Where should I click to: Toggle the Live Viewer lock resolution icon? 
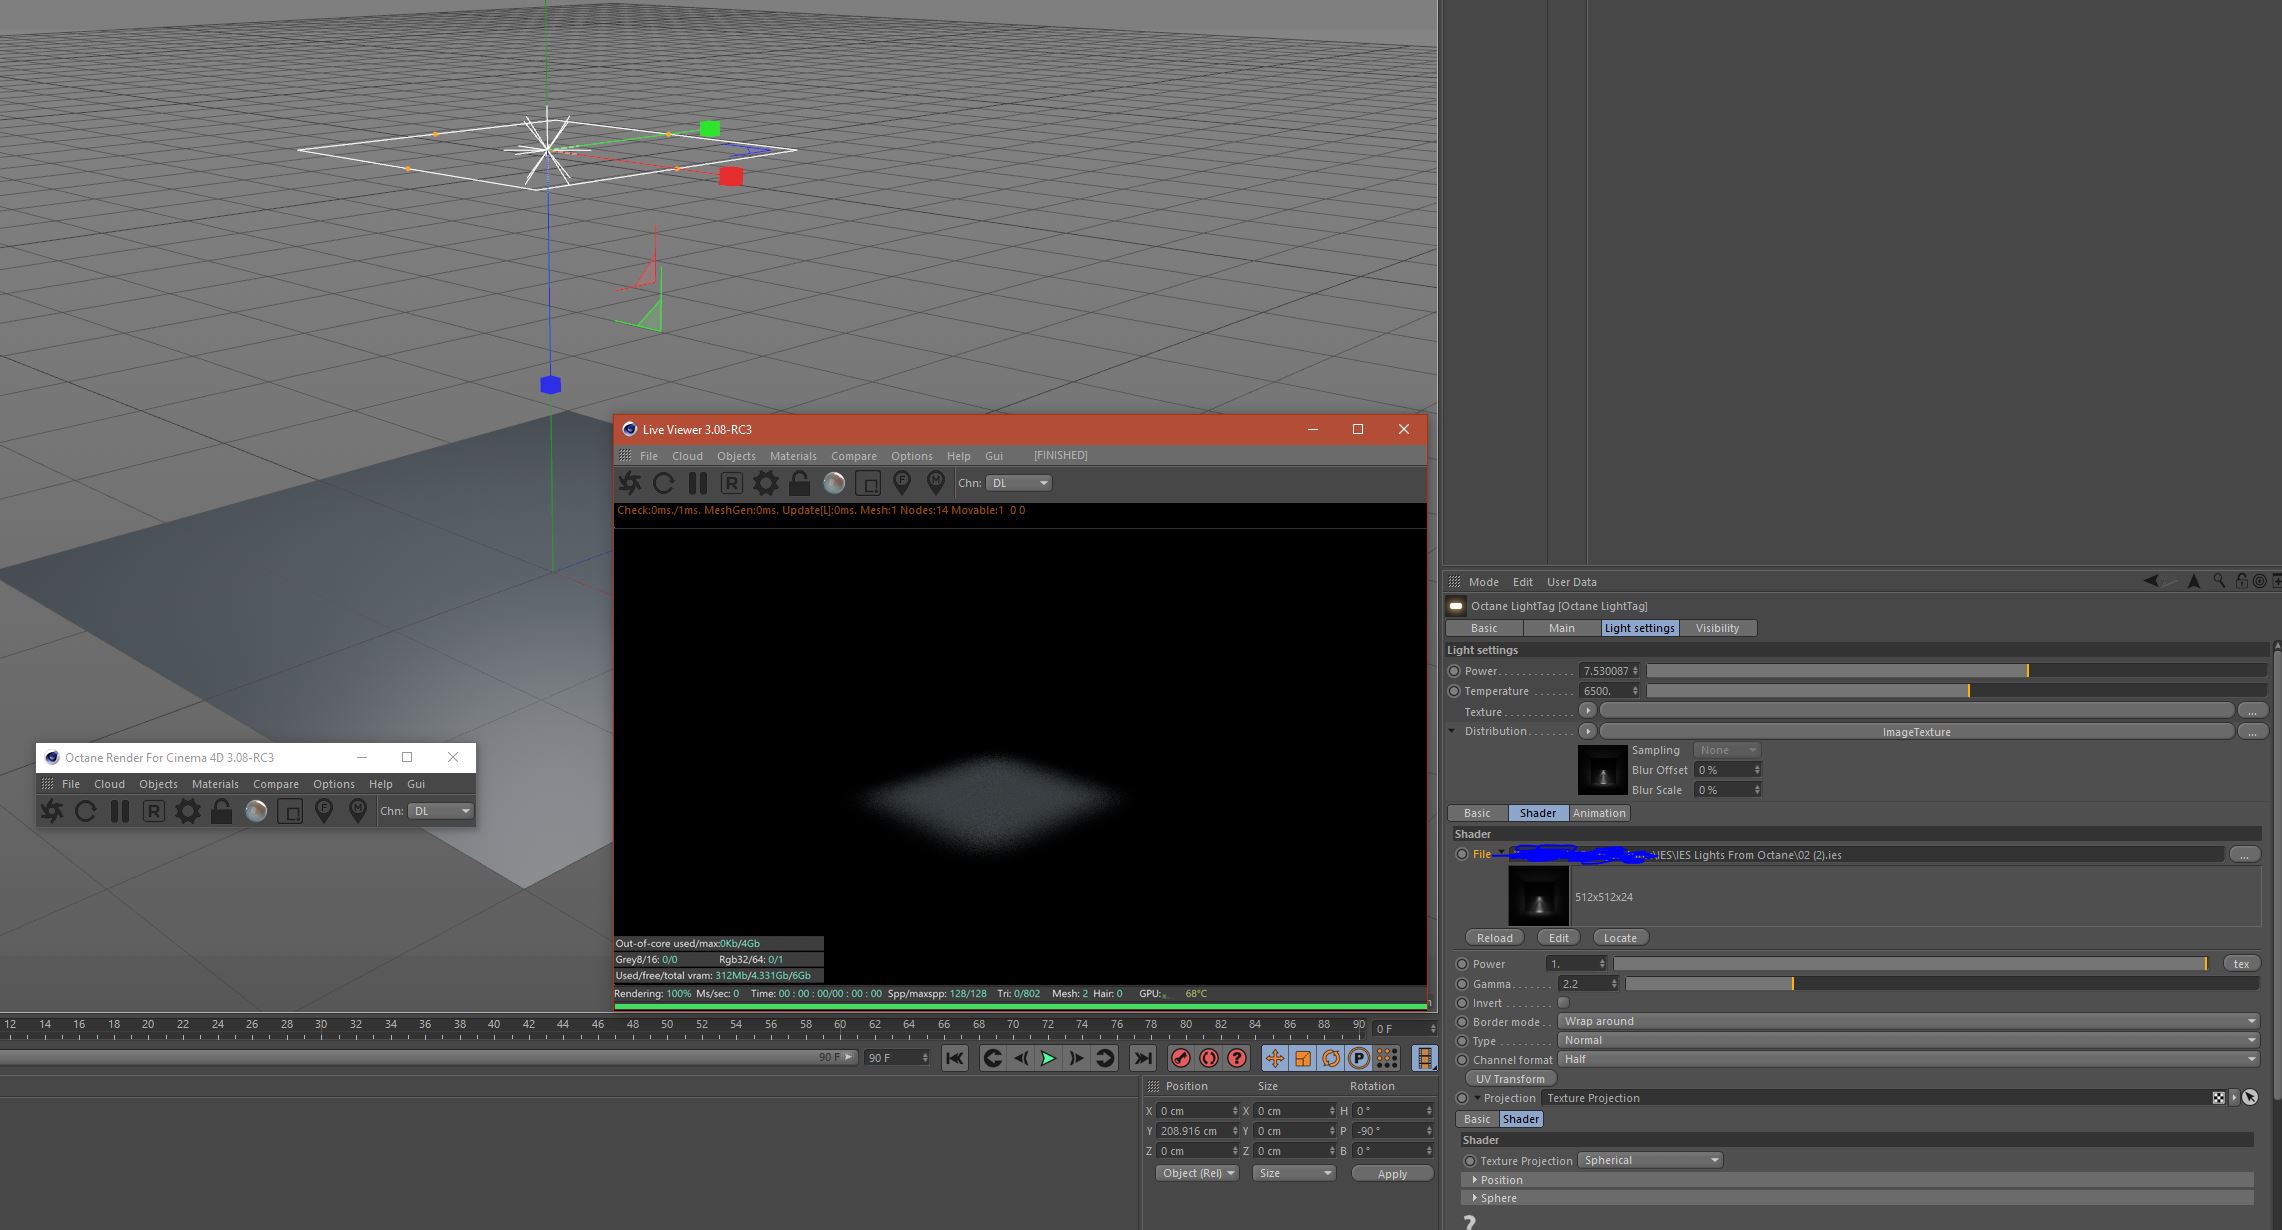tap(800, 483)
